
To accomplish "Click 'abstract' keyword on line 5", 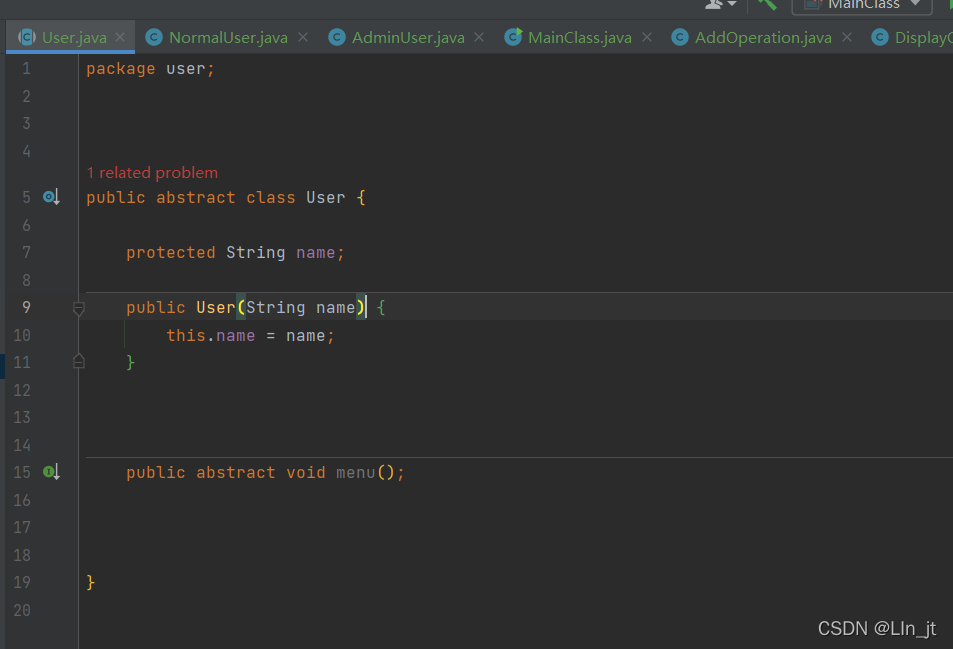I will click(196, 198).
